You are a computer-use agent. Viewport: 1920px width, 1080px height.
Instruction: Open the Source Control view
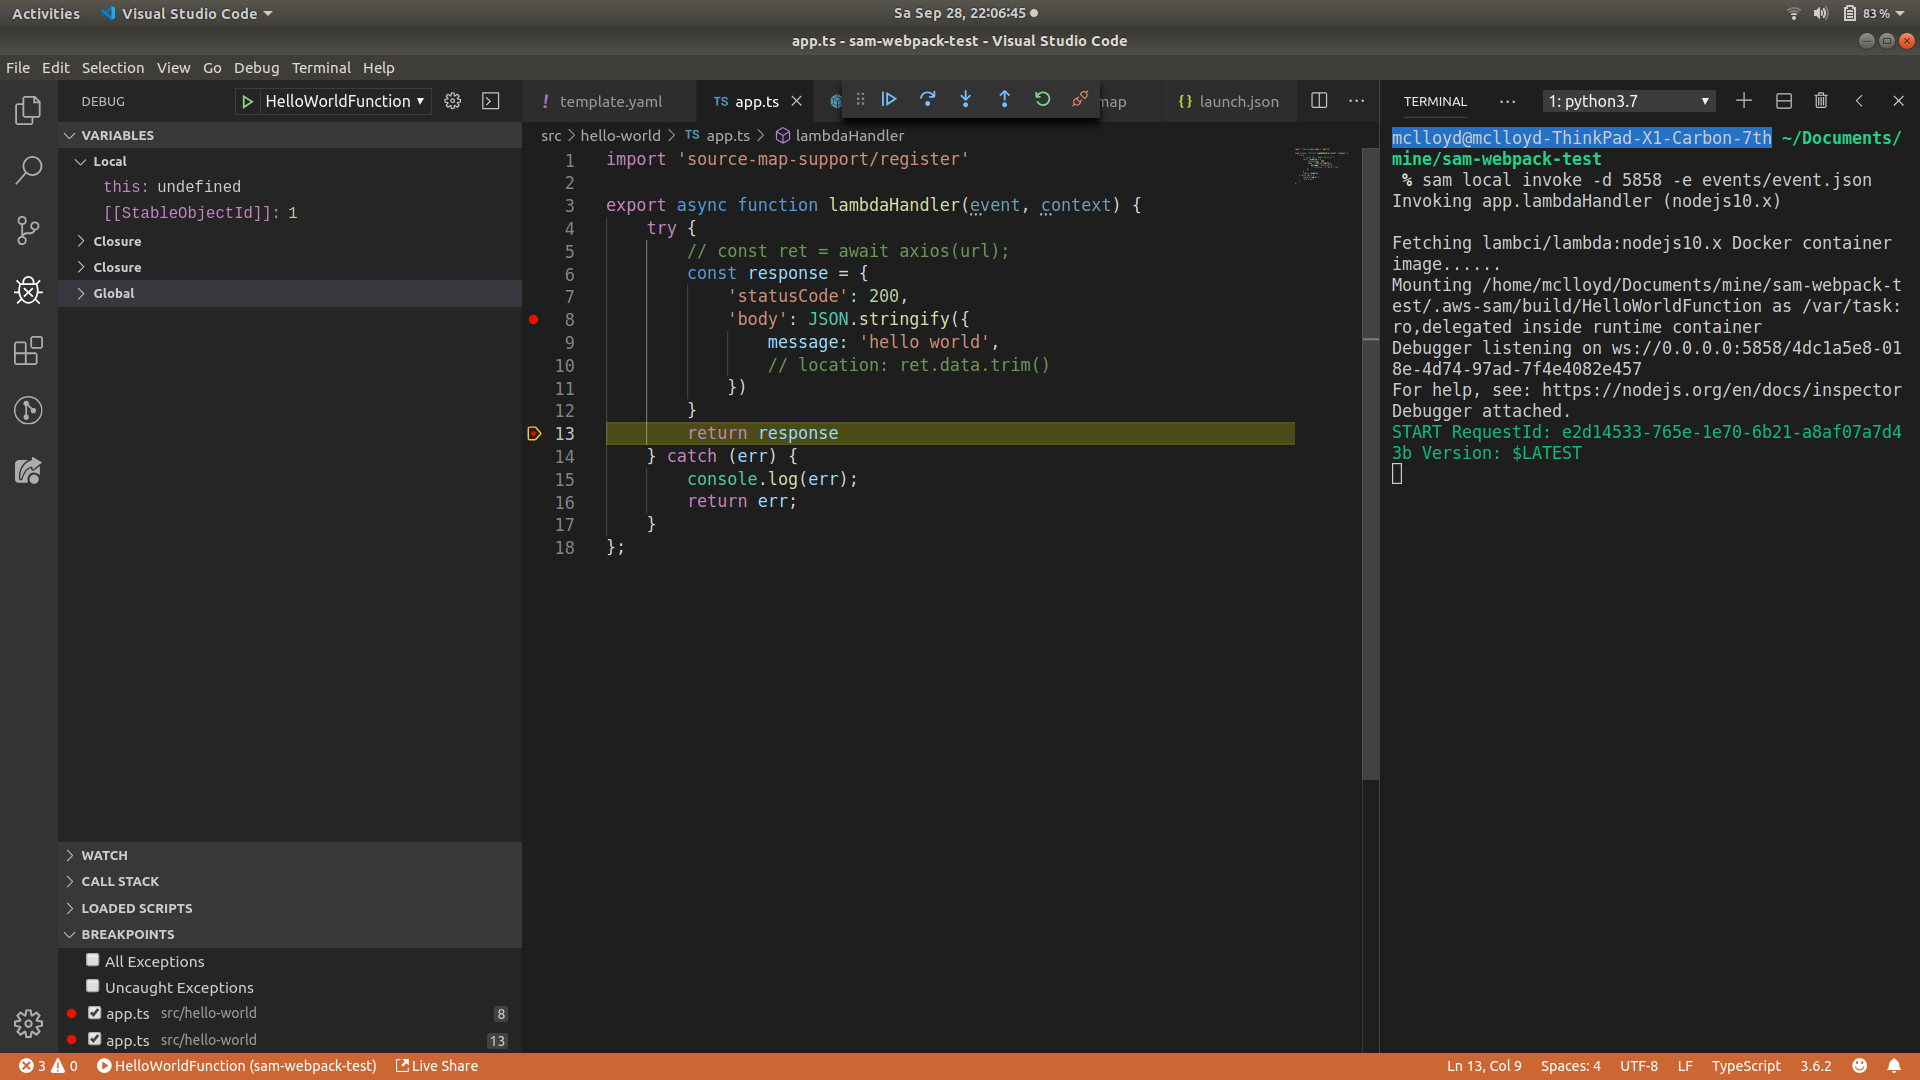29,230
